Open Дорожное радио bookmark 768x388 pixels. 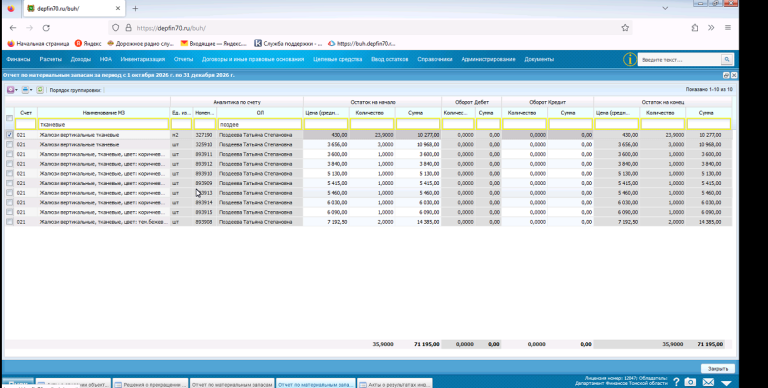(141, 44)
